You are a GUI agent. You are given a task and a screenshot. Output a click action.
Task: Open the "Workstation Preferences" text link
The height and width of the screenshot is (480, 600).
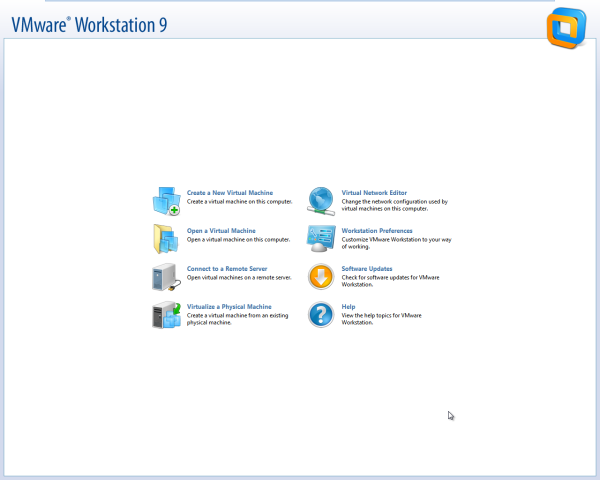377,231
